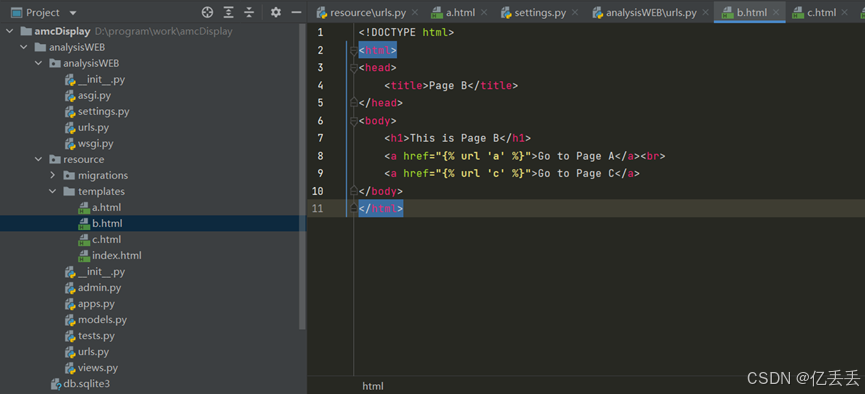Open asgi.py in project tree
This screenshot has width=865, height=394.
tap(94, 95)
